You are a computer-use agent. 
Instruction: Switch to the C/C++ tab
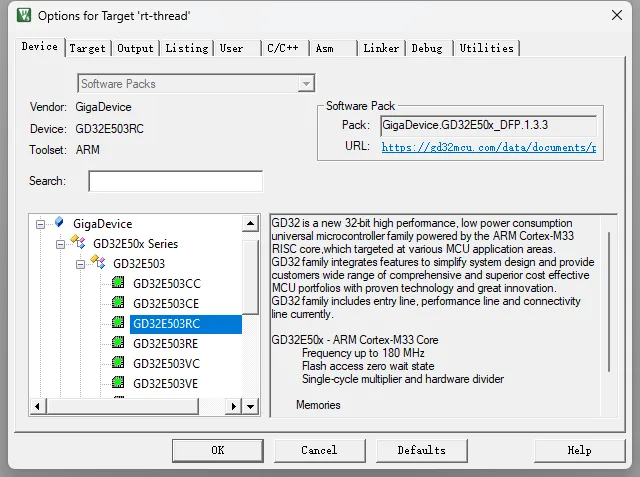click(x=283, y=49)
